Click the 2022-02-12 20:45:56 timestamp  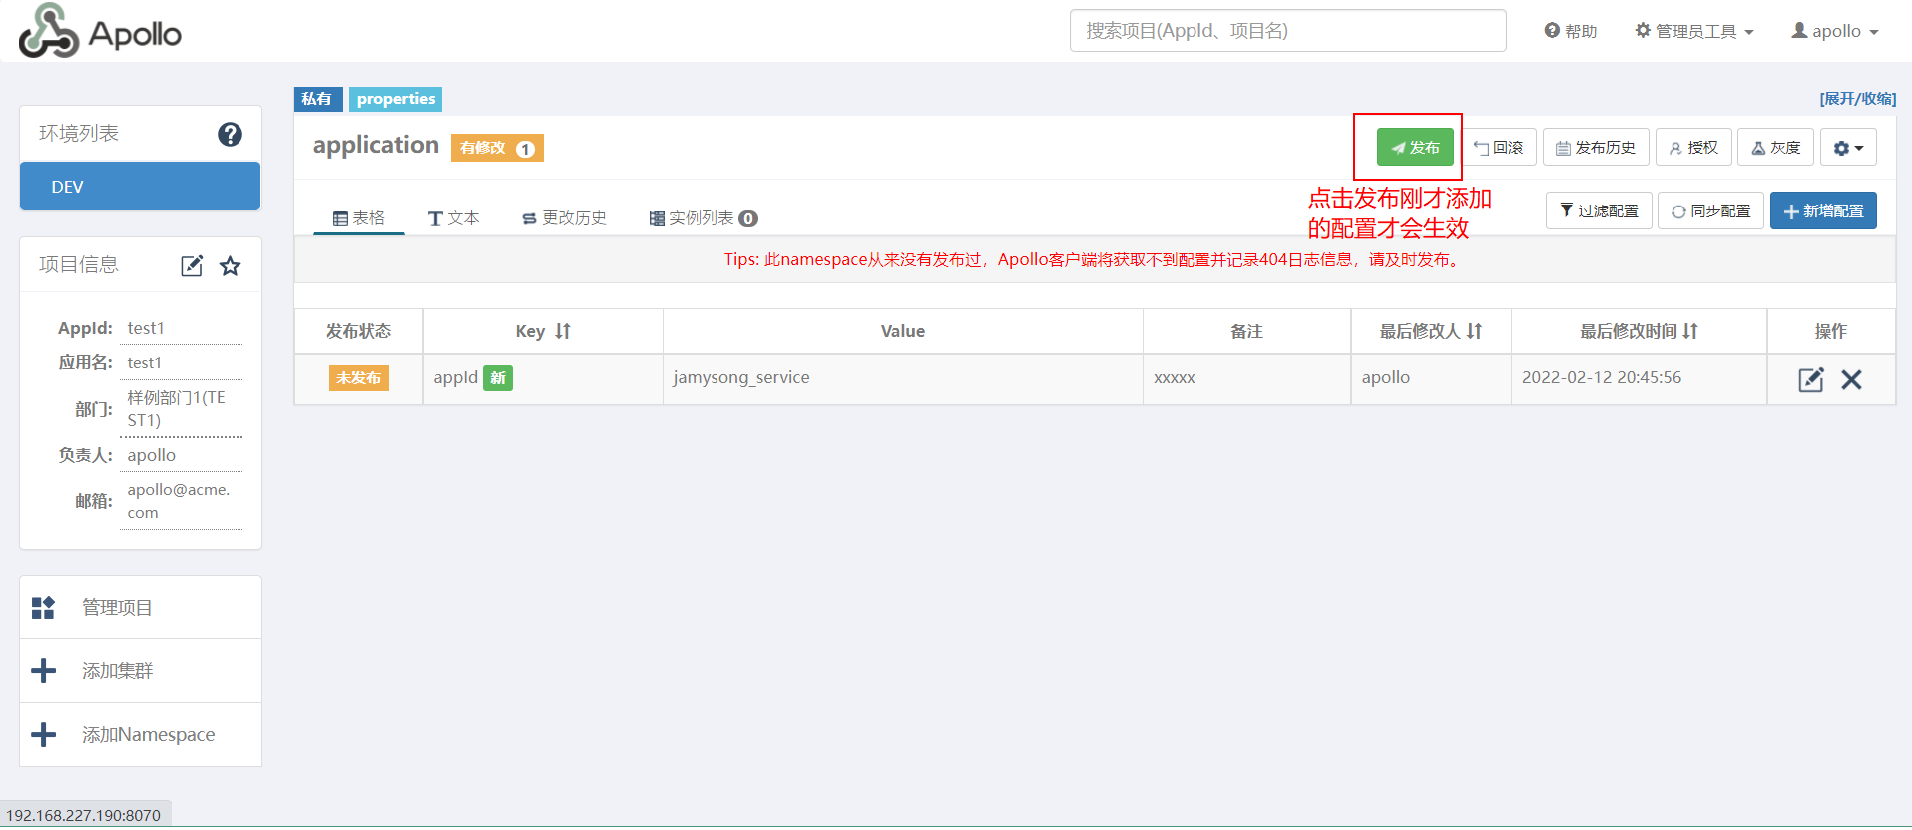tap(1601, 377)
